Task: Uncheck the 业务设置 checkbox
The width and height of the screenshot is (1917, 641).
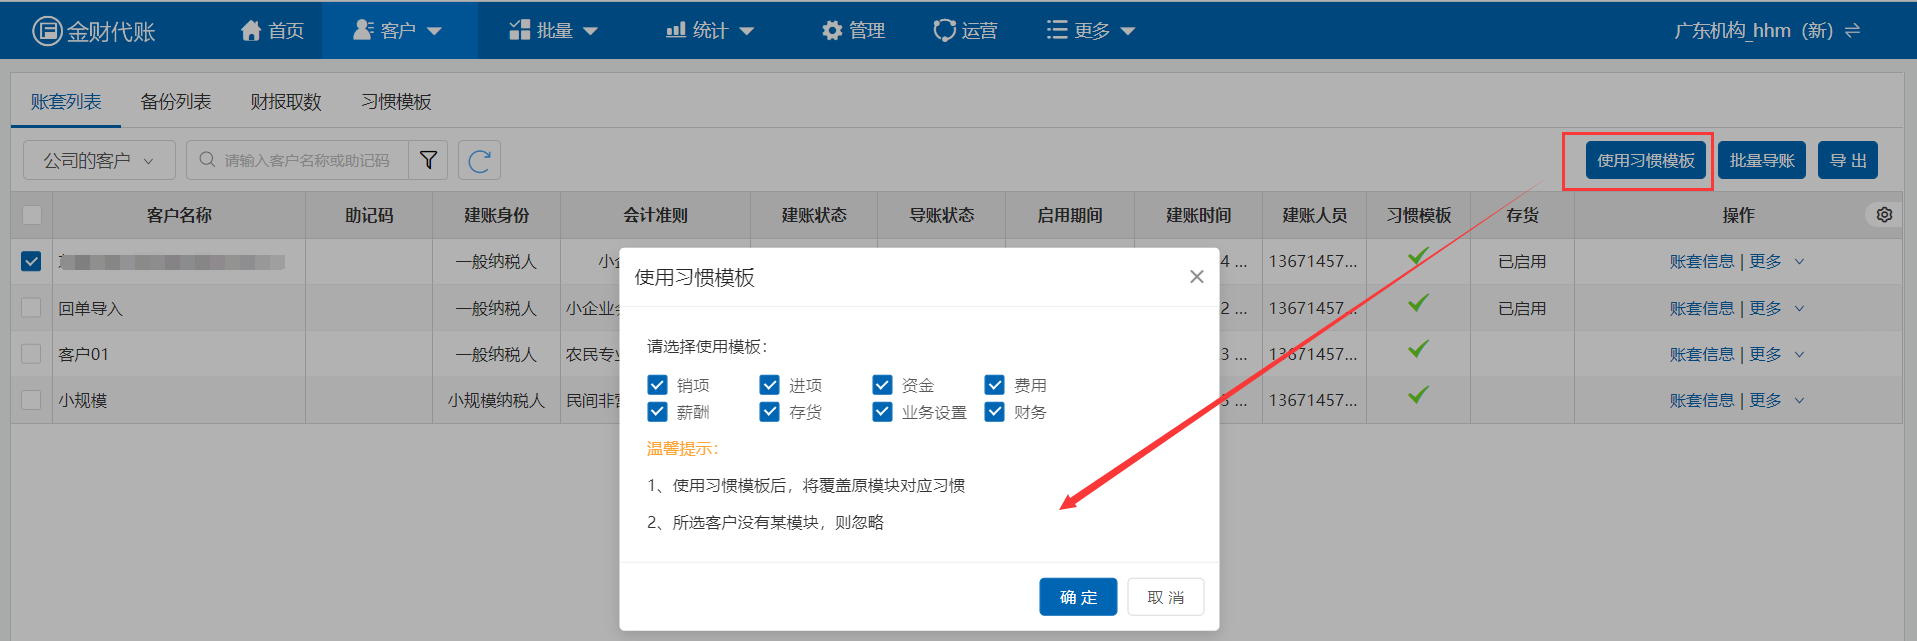Action: pos(882,412)
